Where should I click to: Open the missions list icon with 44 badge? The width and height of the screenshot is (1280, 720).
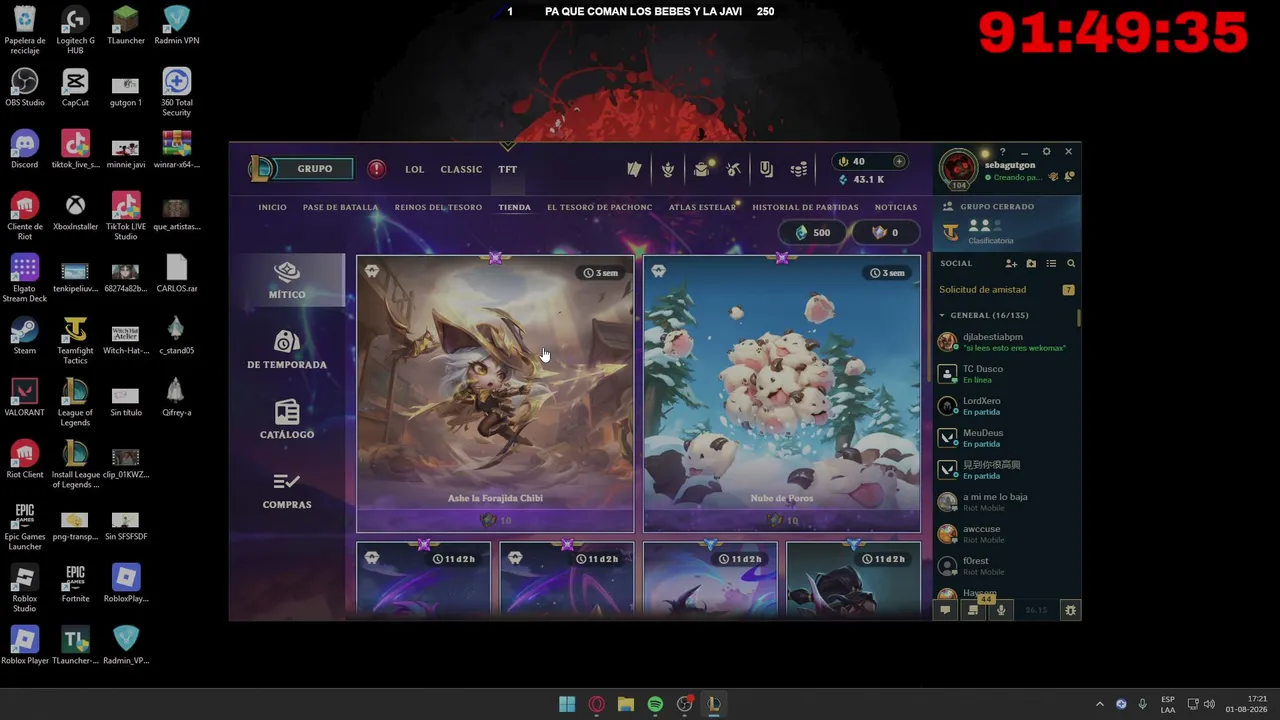tap(973, 610)
